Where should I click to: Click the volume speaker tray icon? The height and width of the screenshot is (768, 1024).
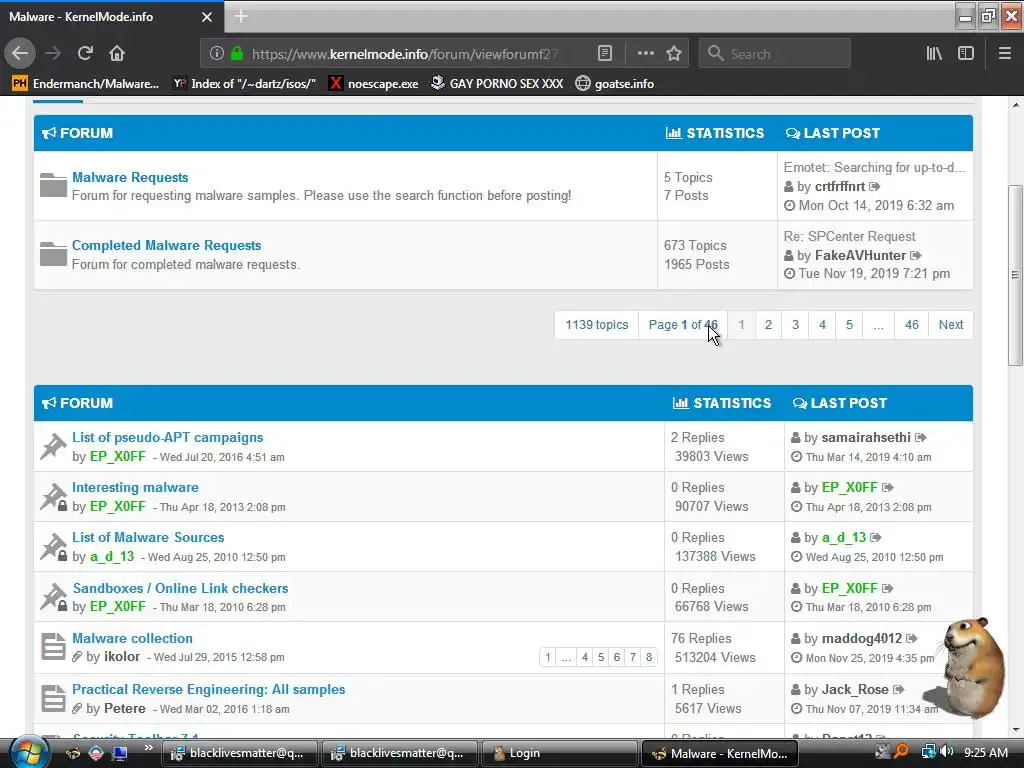coord(946,752)
